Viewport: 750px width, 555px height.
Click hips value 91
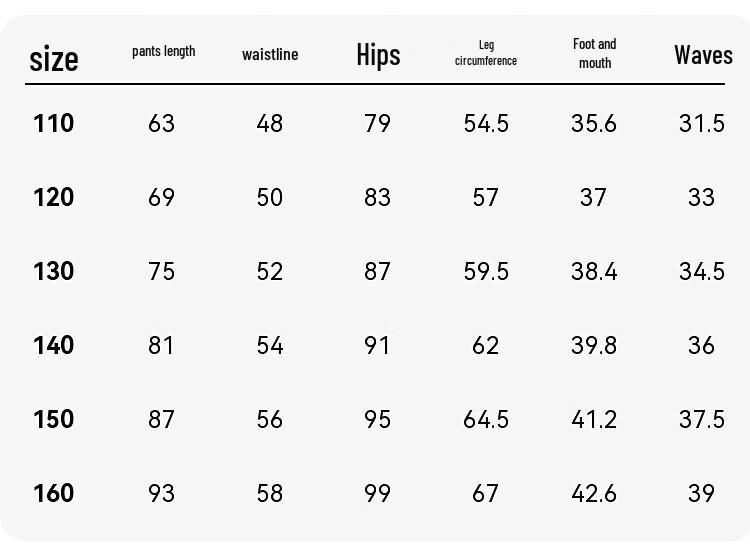click(x=377, y=345)
